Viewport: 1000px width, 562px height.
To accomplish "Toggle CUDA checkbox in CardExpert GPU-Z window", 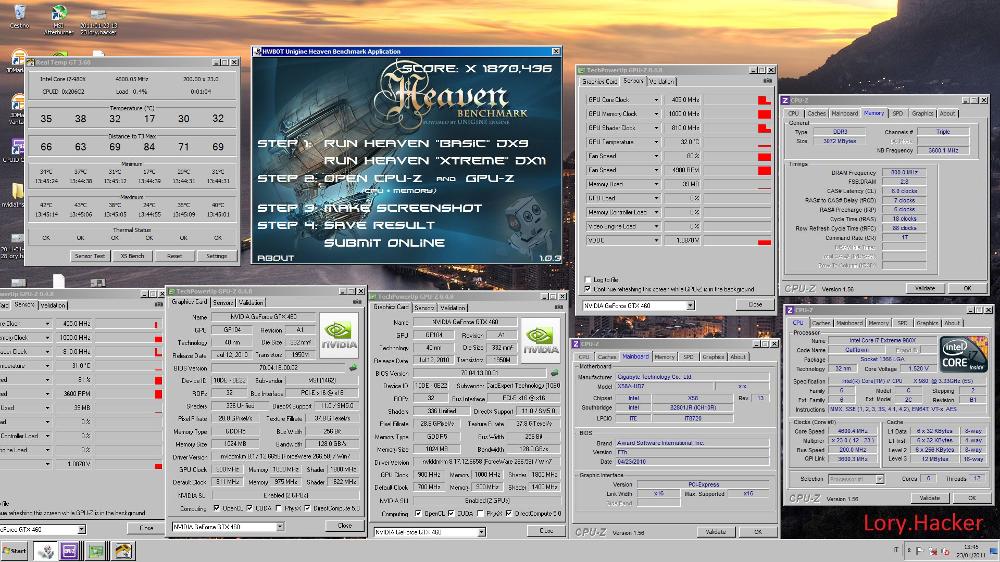I will coord(451,513).
